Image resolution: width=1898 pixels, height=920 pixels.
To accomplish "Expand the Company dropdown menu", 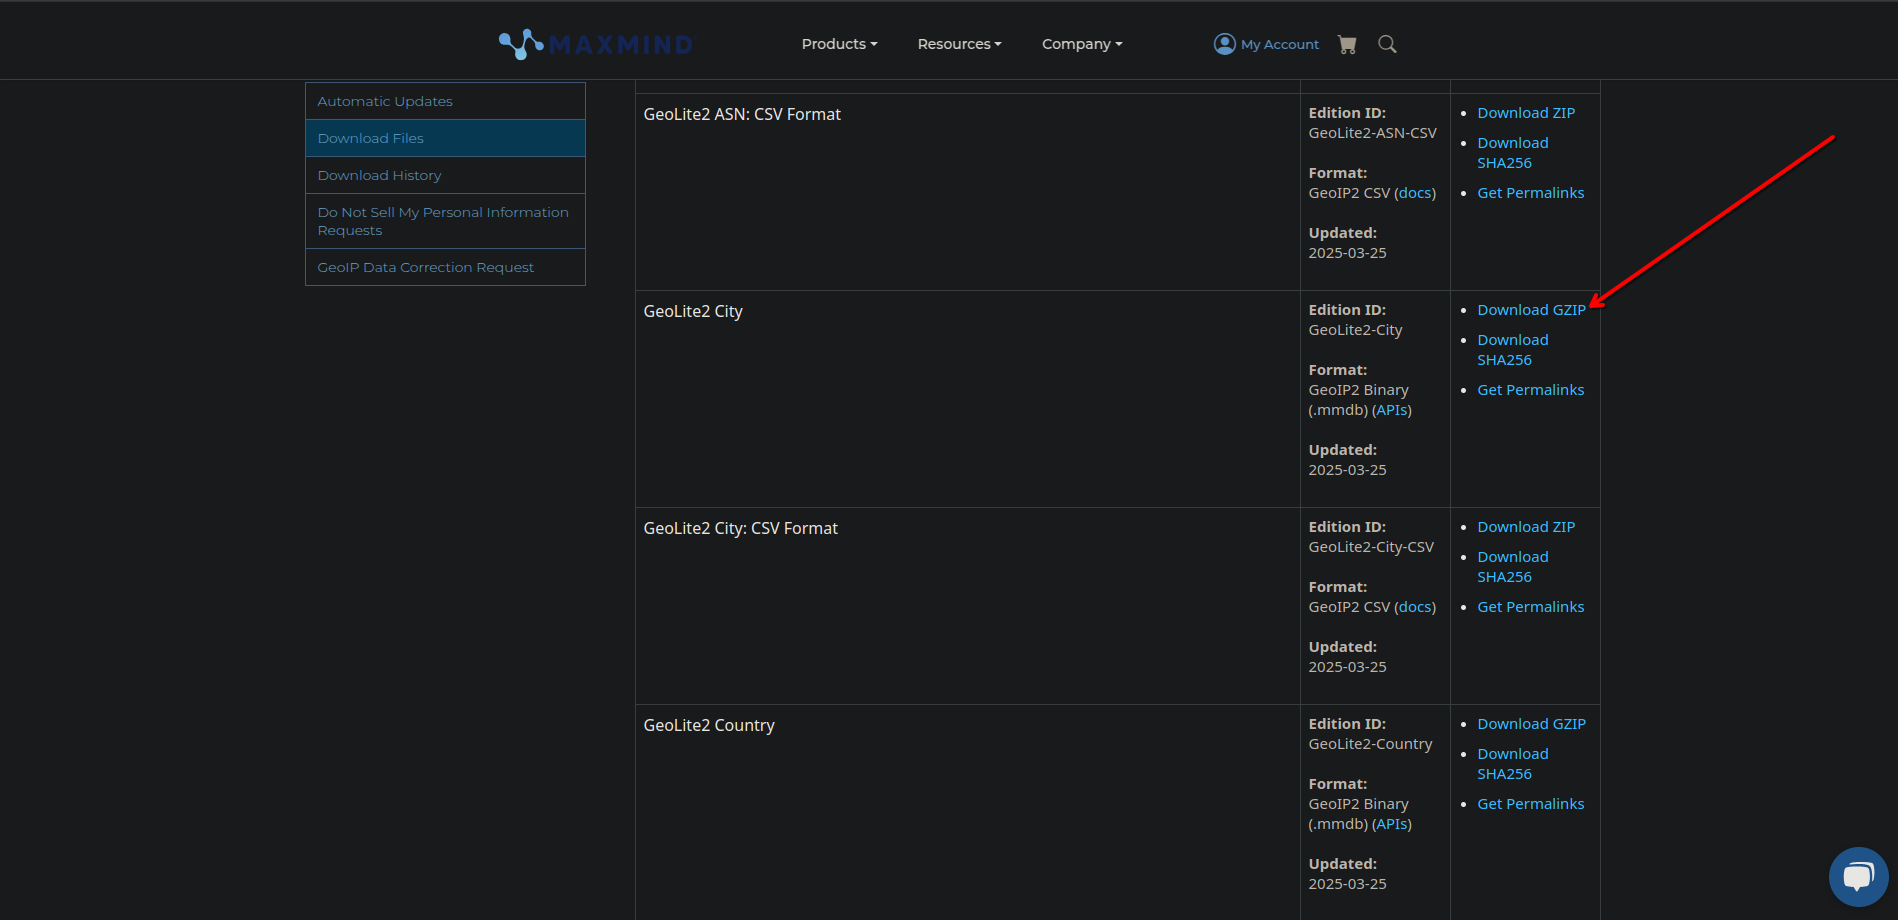I will coord(1082,44).
